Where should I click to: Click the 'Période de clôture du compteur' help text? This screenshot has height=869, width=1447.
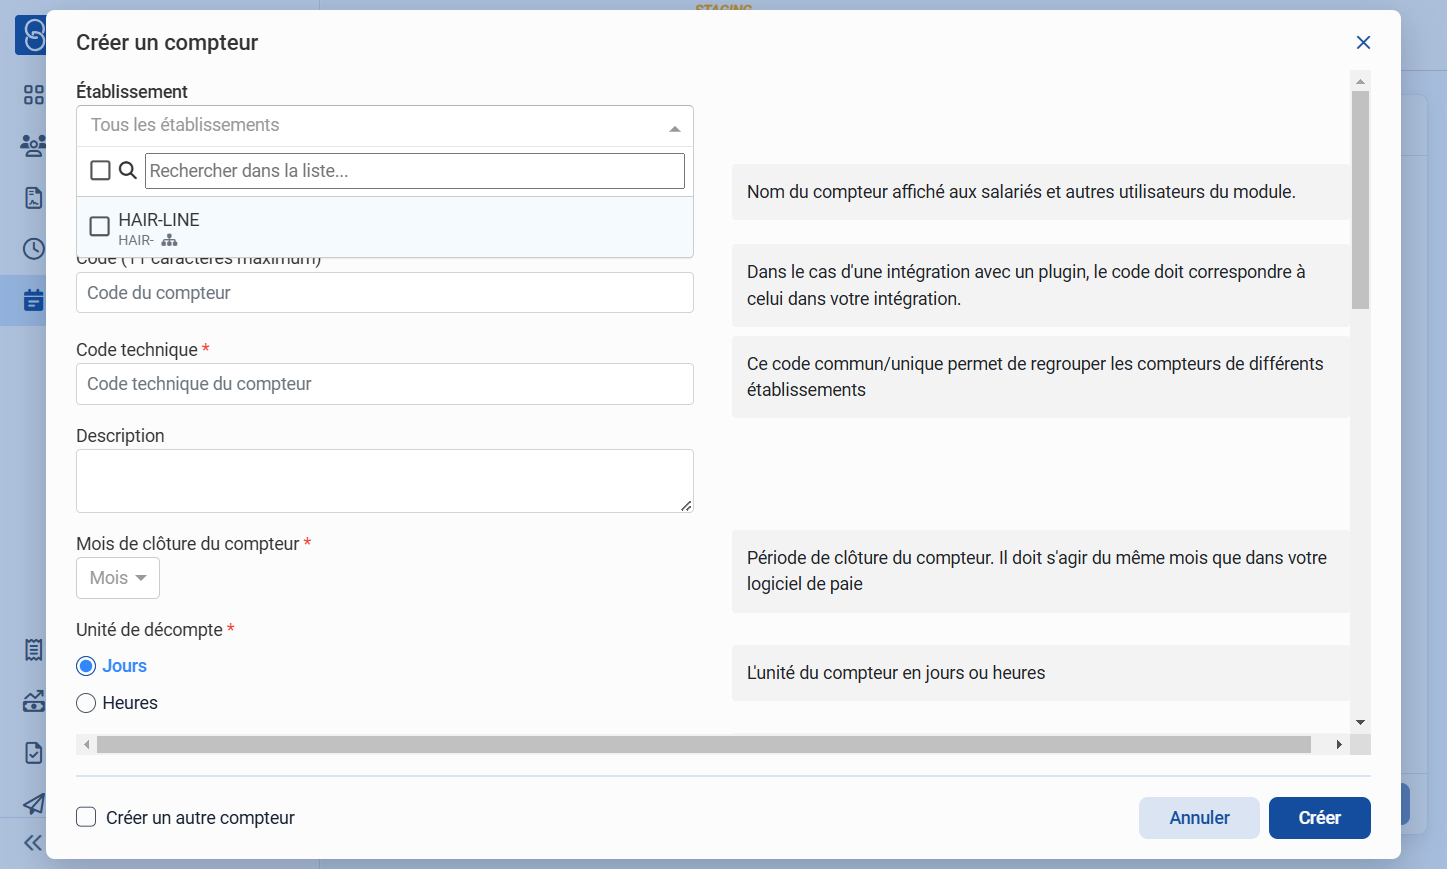(1037, 571)
